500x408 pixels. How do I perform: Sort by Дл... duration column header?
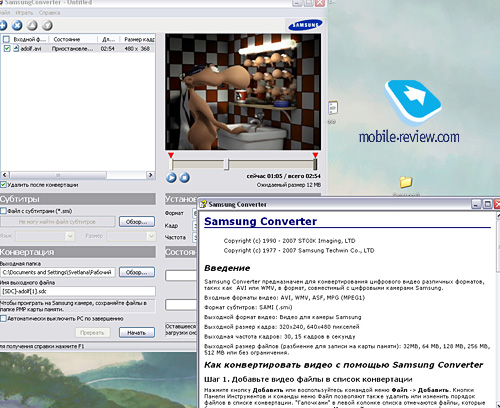click(109, 39)
